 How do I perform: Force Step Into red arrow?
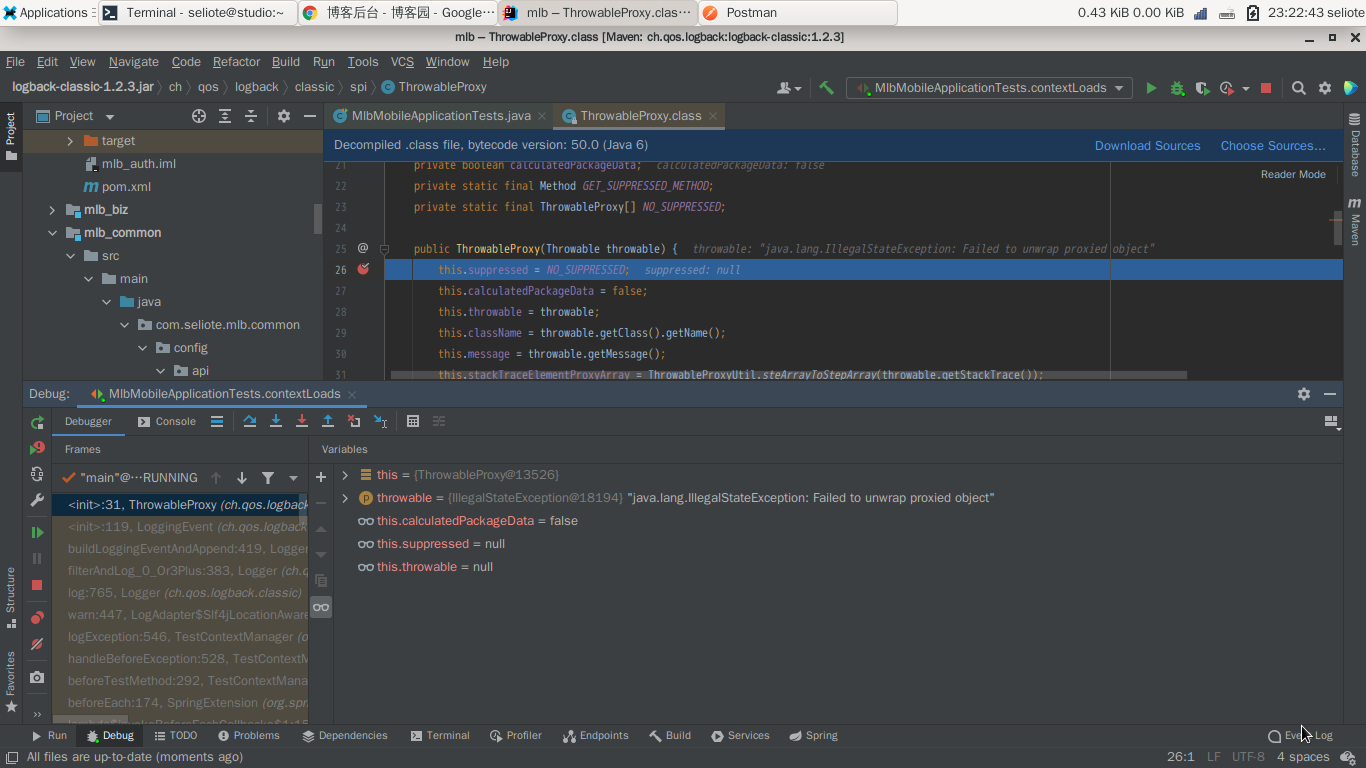302,421
